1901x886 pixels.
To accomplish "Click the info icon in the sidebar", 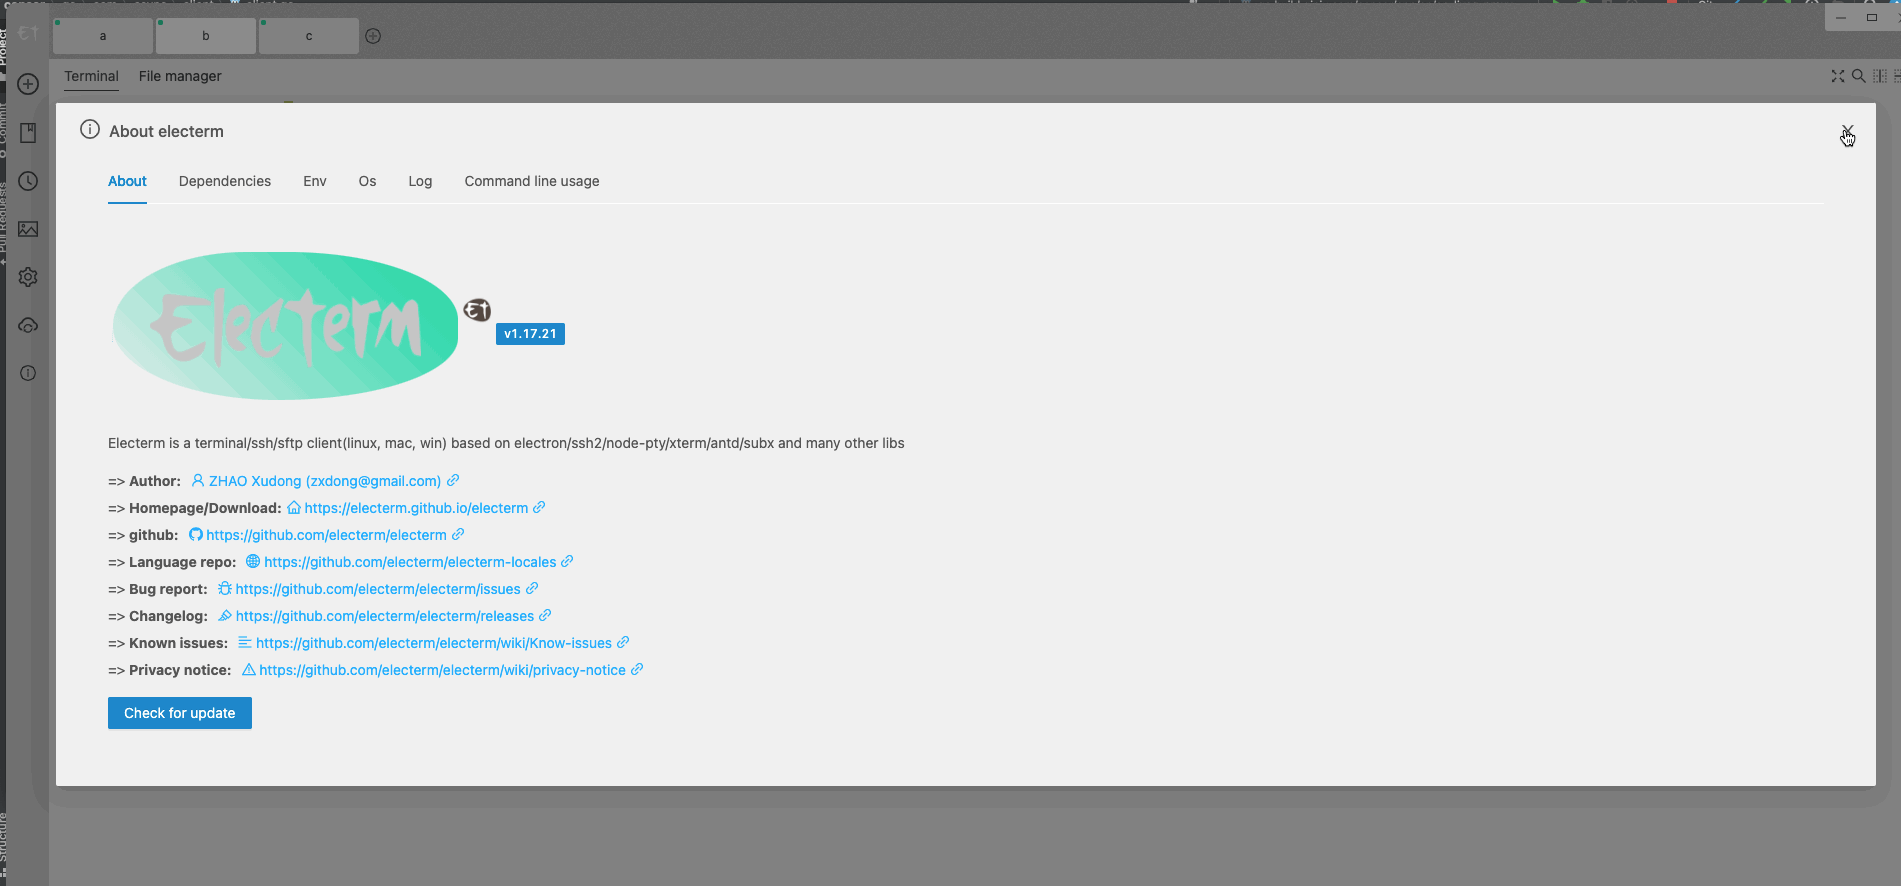I will point(28,373).
